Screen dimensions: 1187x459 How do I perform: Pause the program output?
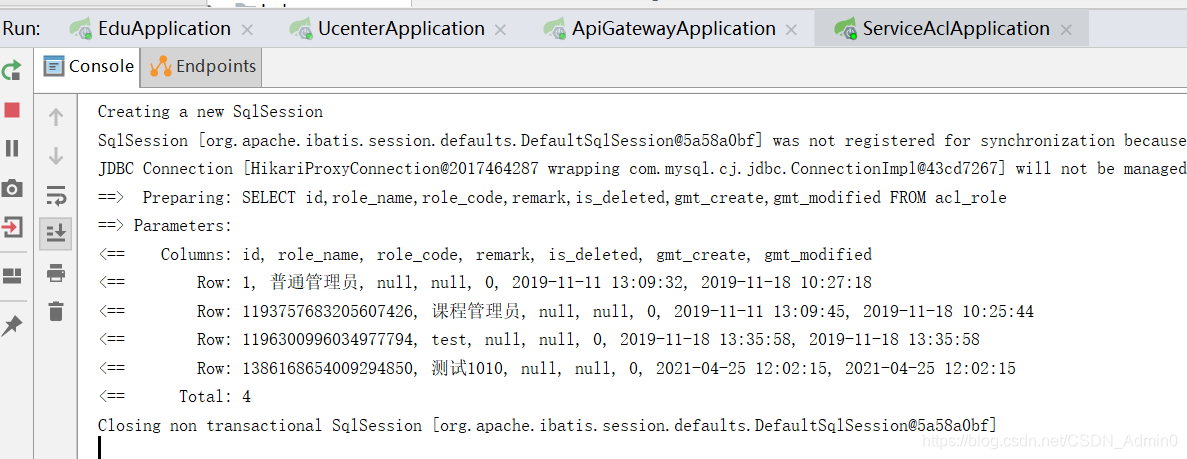12,148
